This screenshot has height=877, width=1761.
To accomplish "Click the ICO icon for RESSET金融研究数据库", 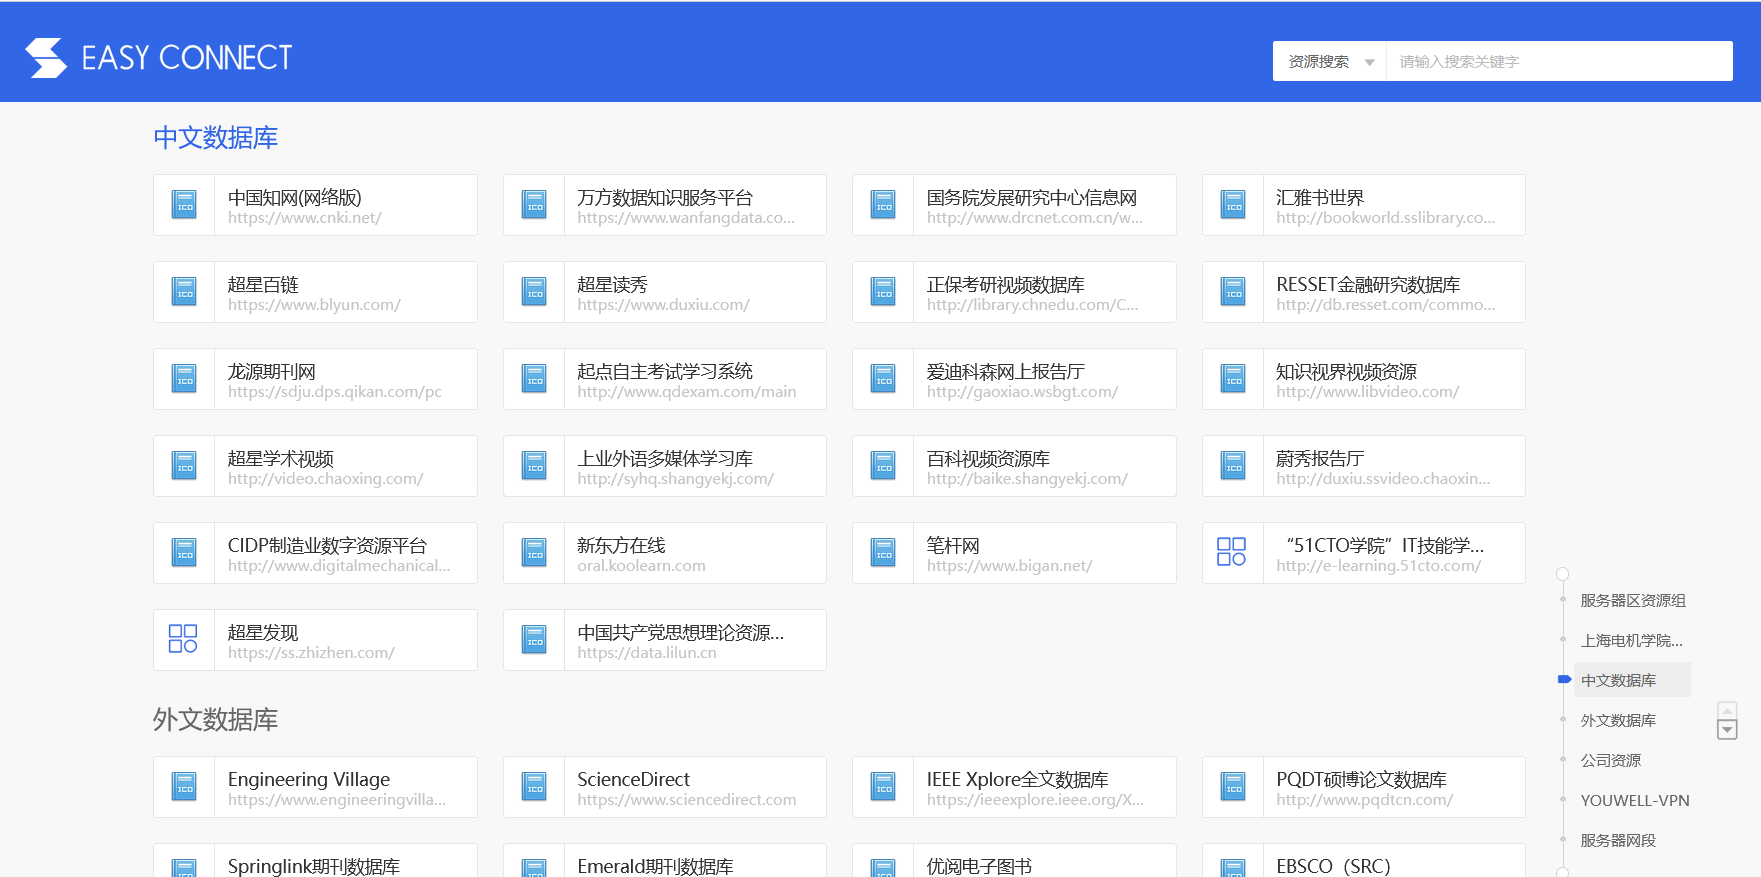I will (1234, 292).
